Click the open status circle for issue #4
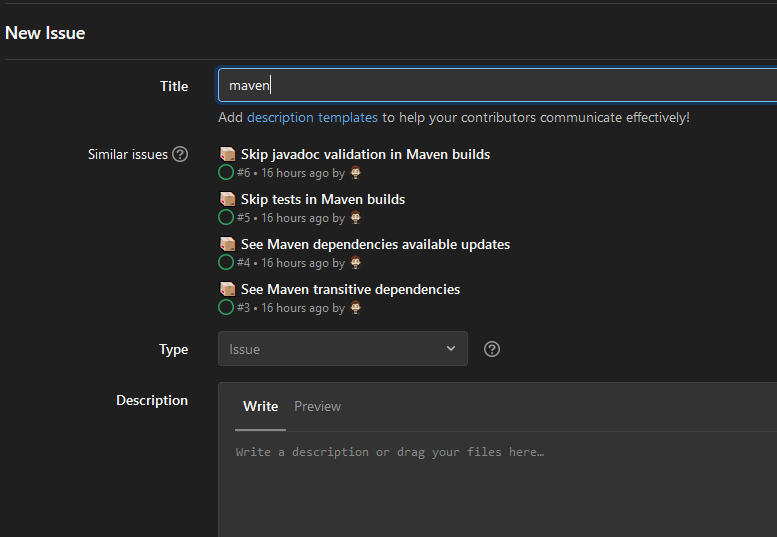Screen dimensions: 777x537 tap(226, 262)
